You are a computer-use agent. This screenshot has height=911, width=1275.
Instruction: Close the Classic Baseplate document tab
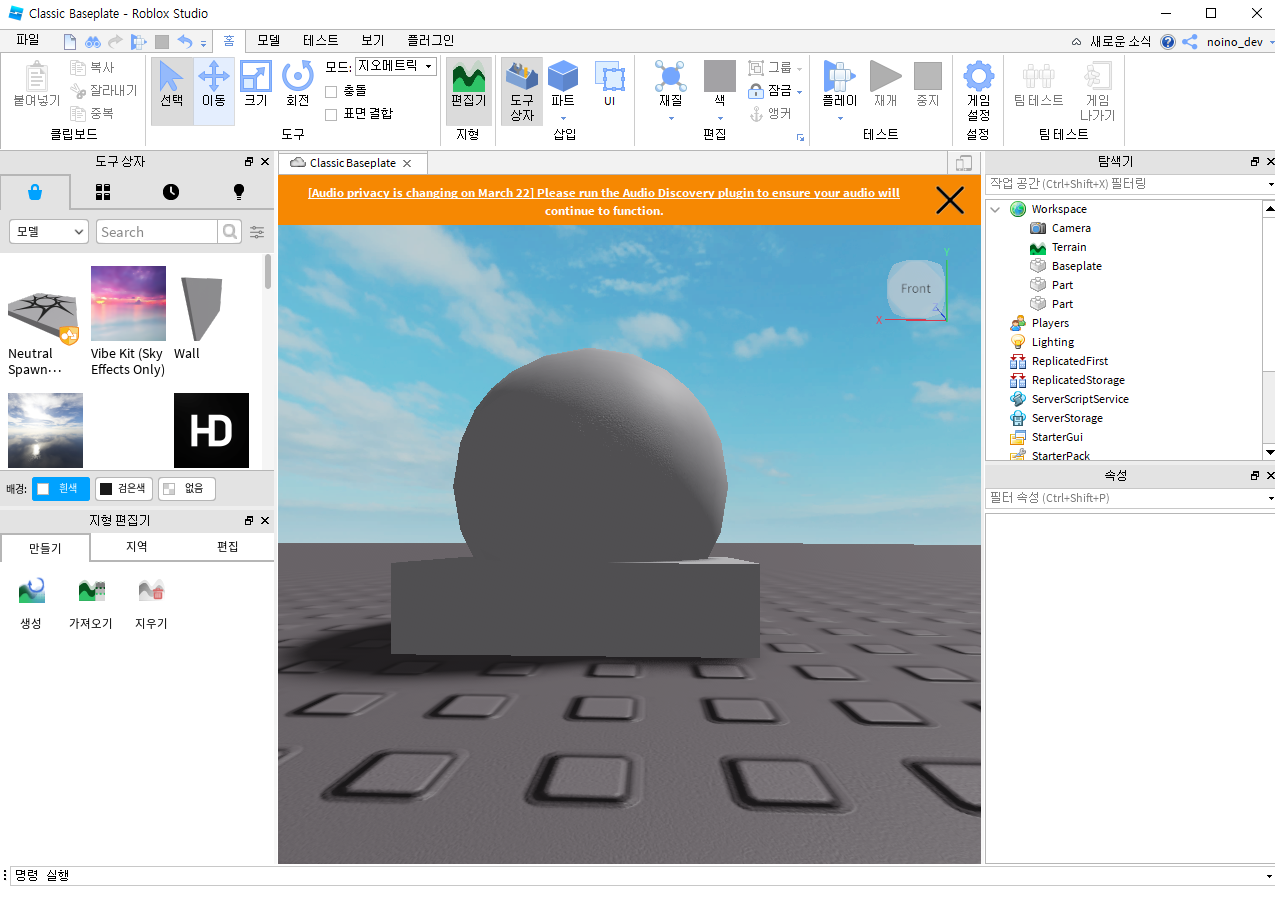[407, 163]
